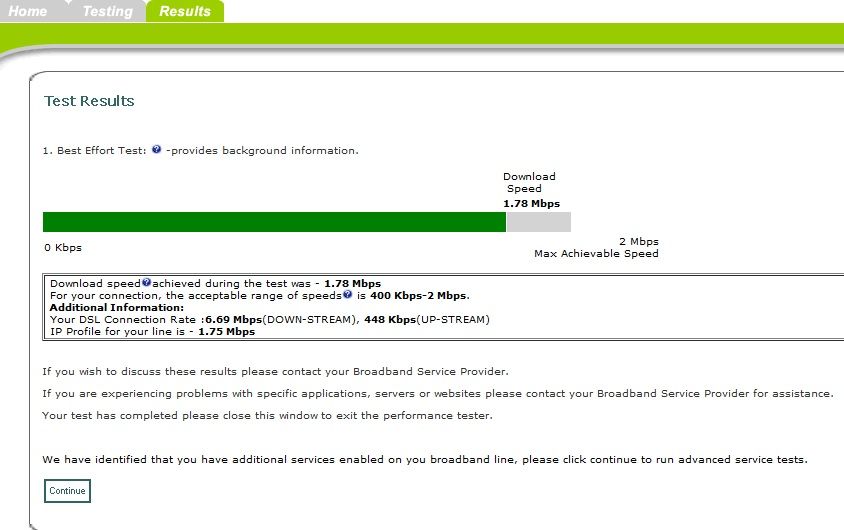The height and width of the screenshot is (530, 844).
Task: Click the 1.78 Mbps label above the bar
Action: [531, 203]
